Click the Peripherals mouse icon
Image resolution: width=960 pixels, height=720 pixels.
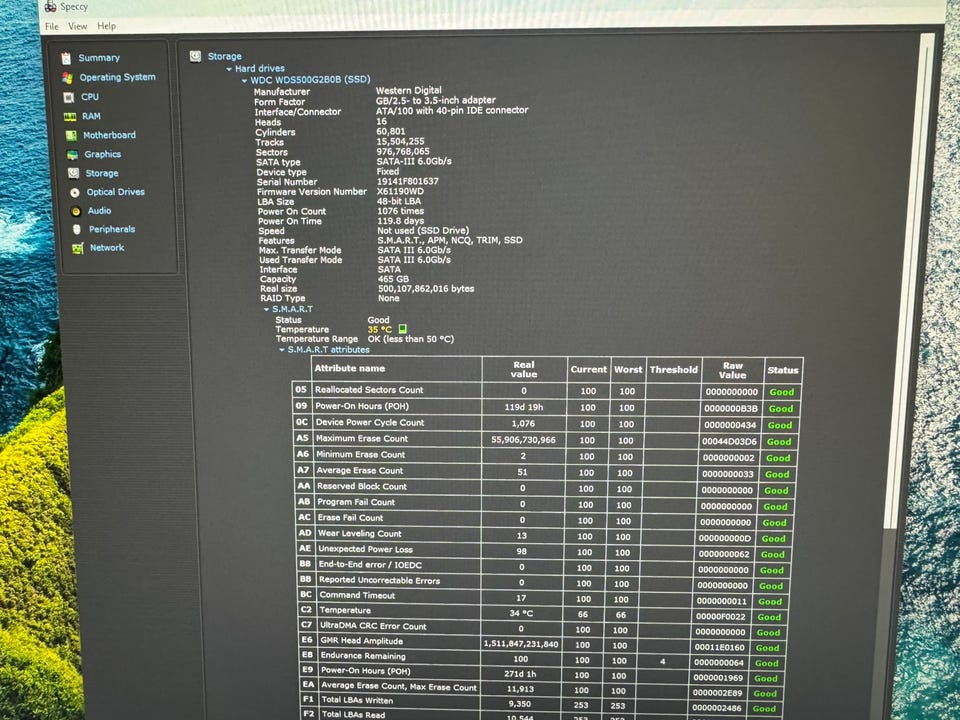[x=77, y=230]
